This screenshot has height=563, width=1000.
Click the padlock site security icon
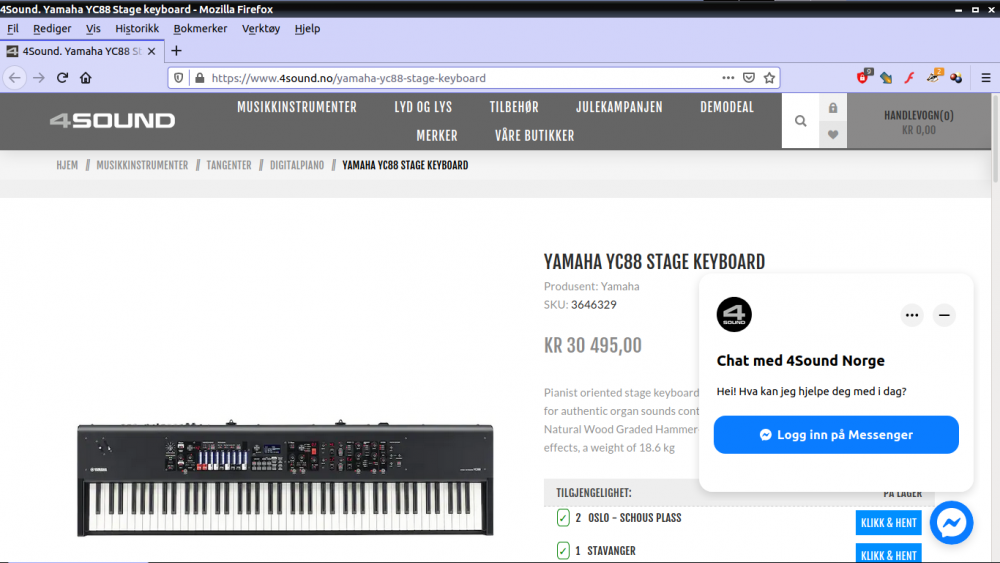point(200,78)
